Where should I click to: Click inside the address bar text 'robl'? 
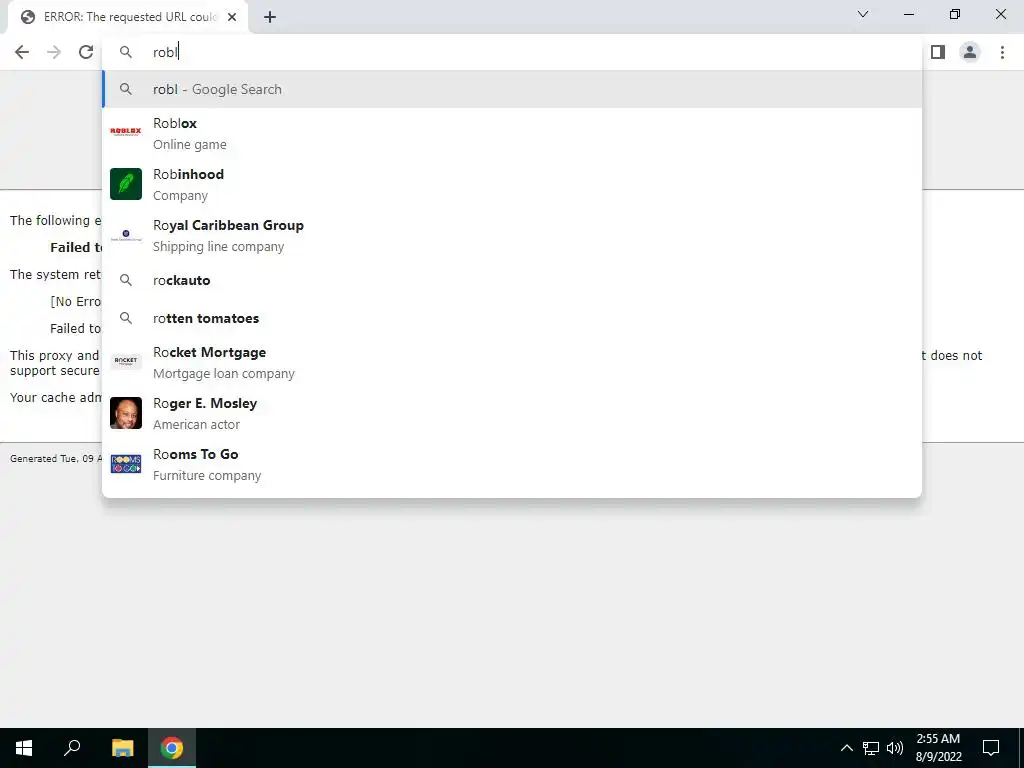tap(165, 52)
